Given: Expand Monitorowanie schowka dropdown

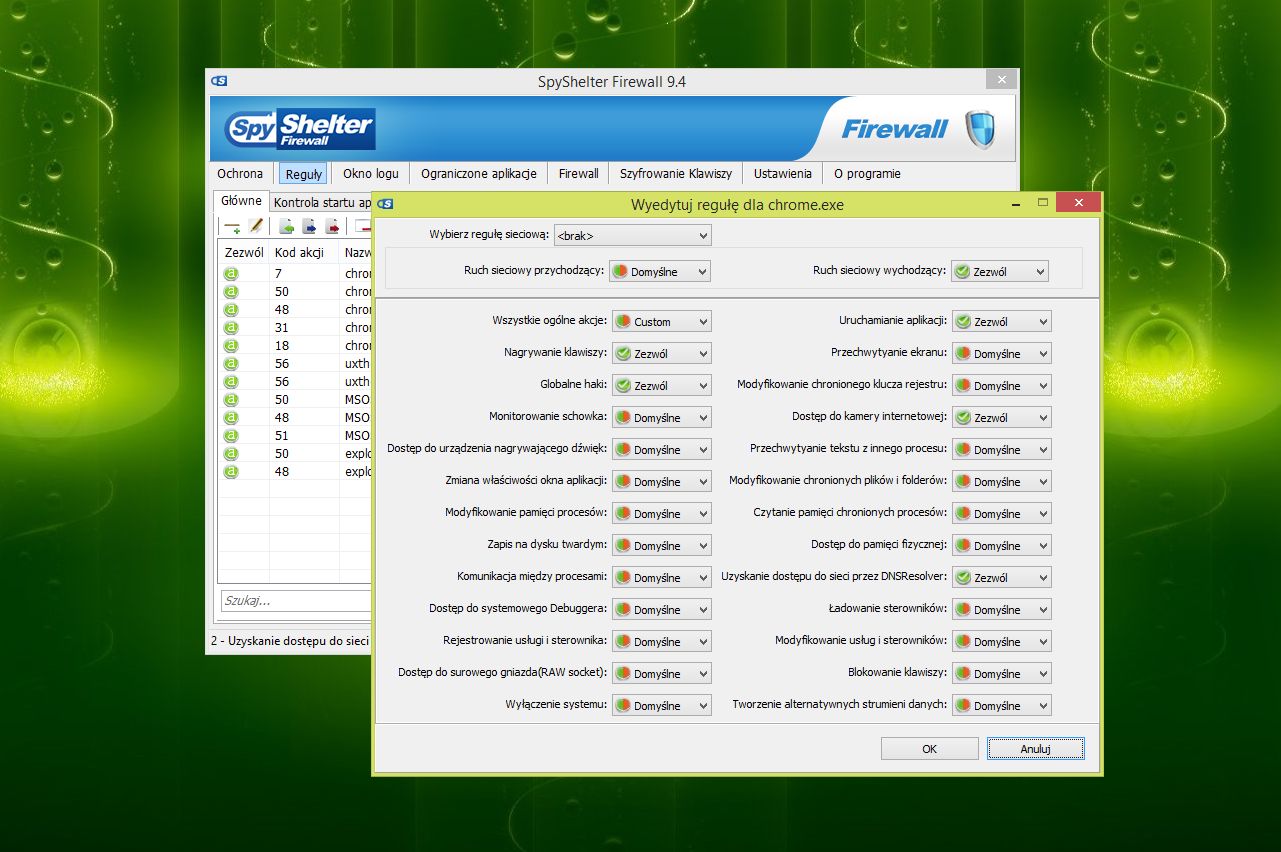Looking at the screenshot, I should [661, 418].
